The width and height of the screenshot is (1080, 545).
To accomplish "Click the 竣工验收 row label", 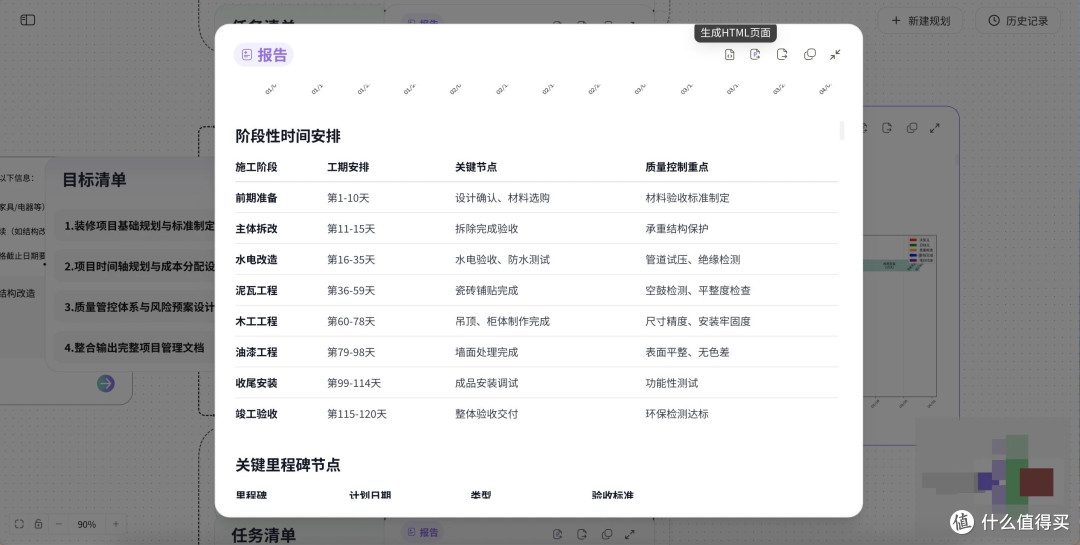I will [256, 413].
